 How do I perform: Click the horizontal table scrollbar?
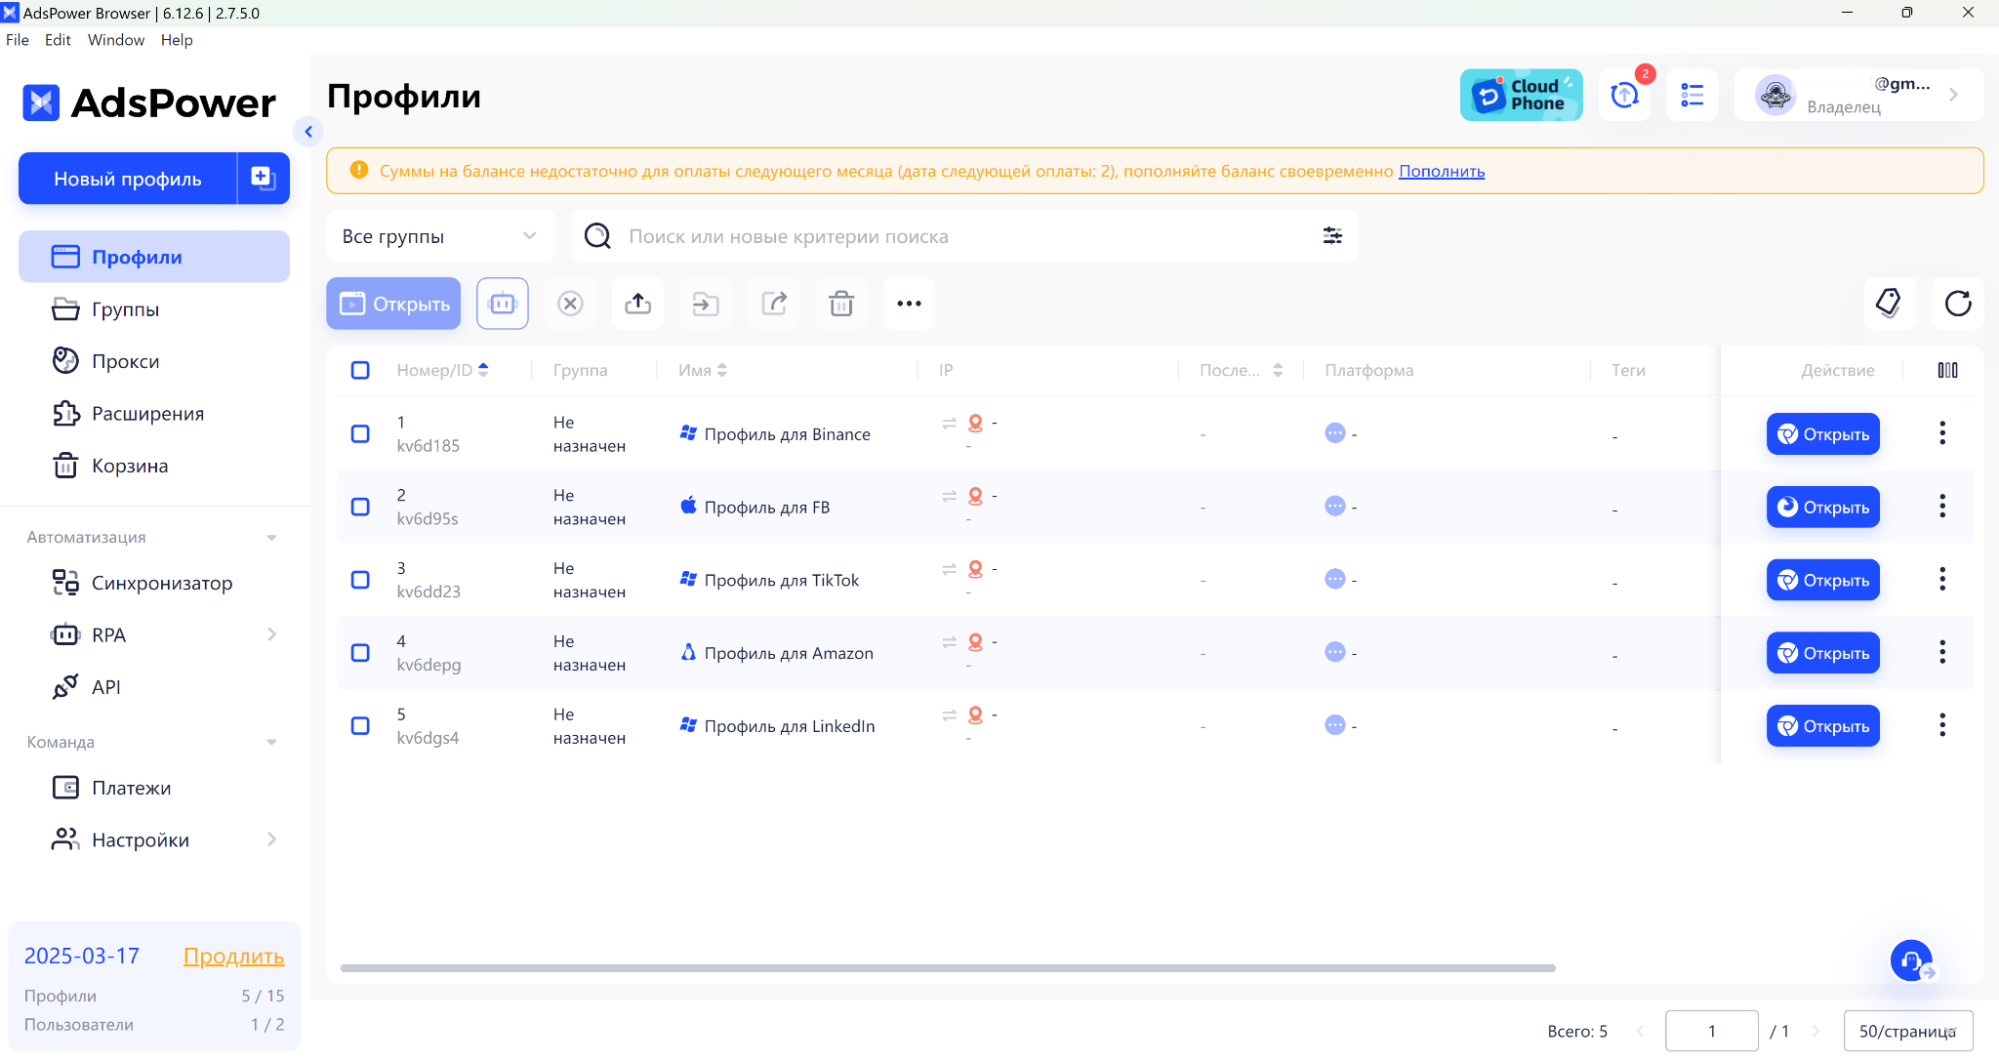947,968
